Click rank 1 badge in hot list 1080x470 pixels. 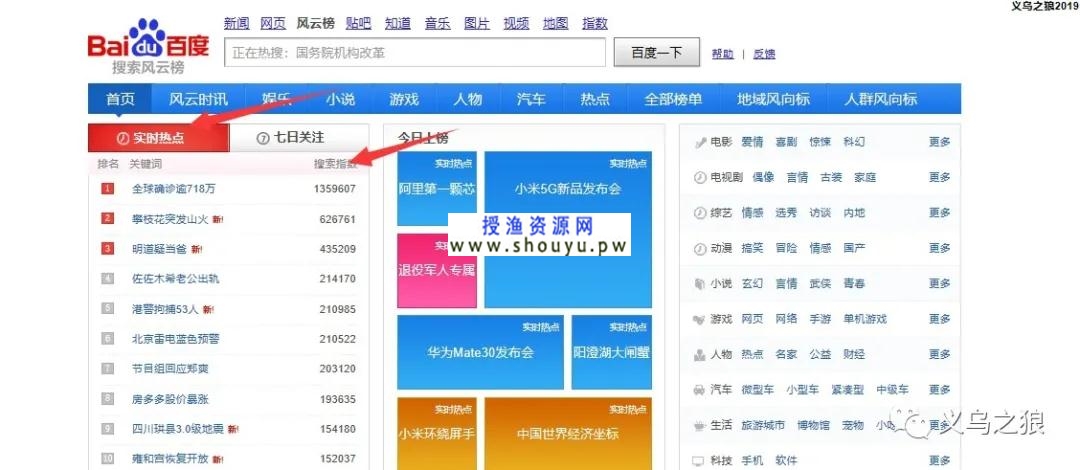tap(107, 188)
